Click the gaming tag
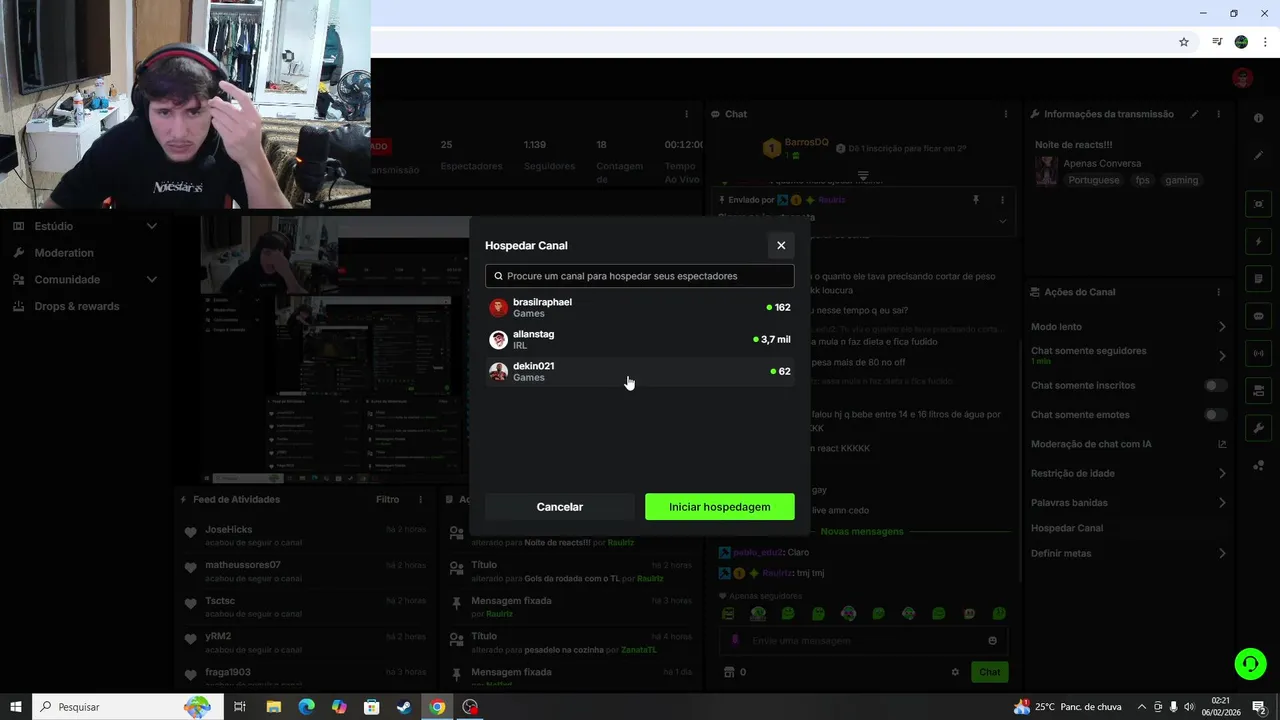This screenshot has width=1280, height=720. click(x=1181, y=180)
